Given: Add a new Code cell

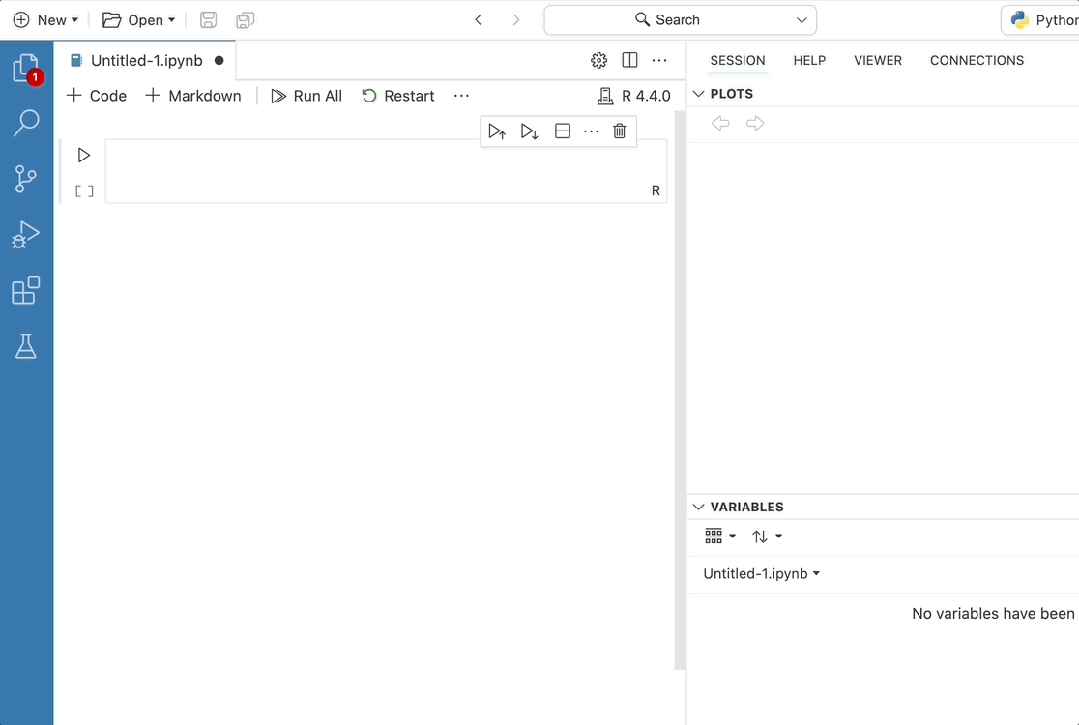Looking at the screenshot, I should 96,96.
